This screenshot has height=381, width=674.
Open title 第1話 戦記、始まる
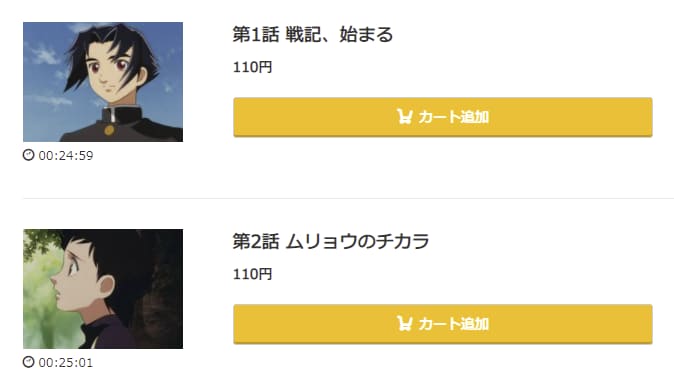pos(313,34)
